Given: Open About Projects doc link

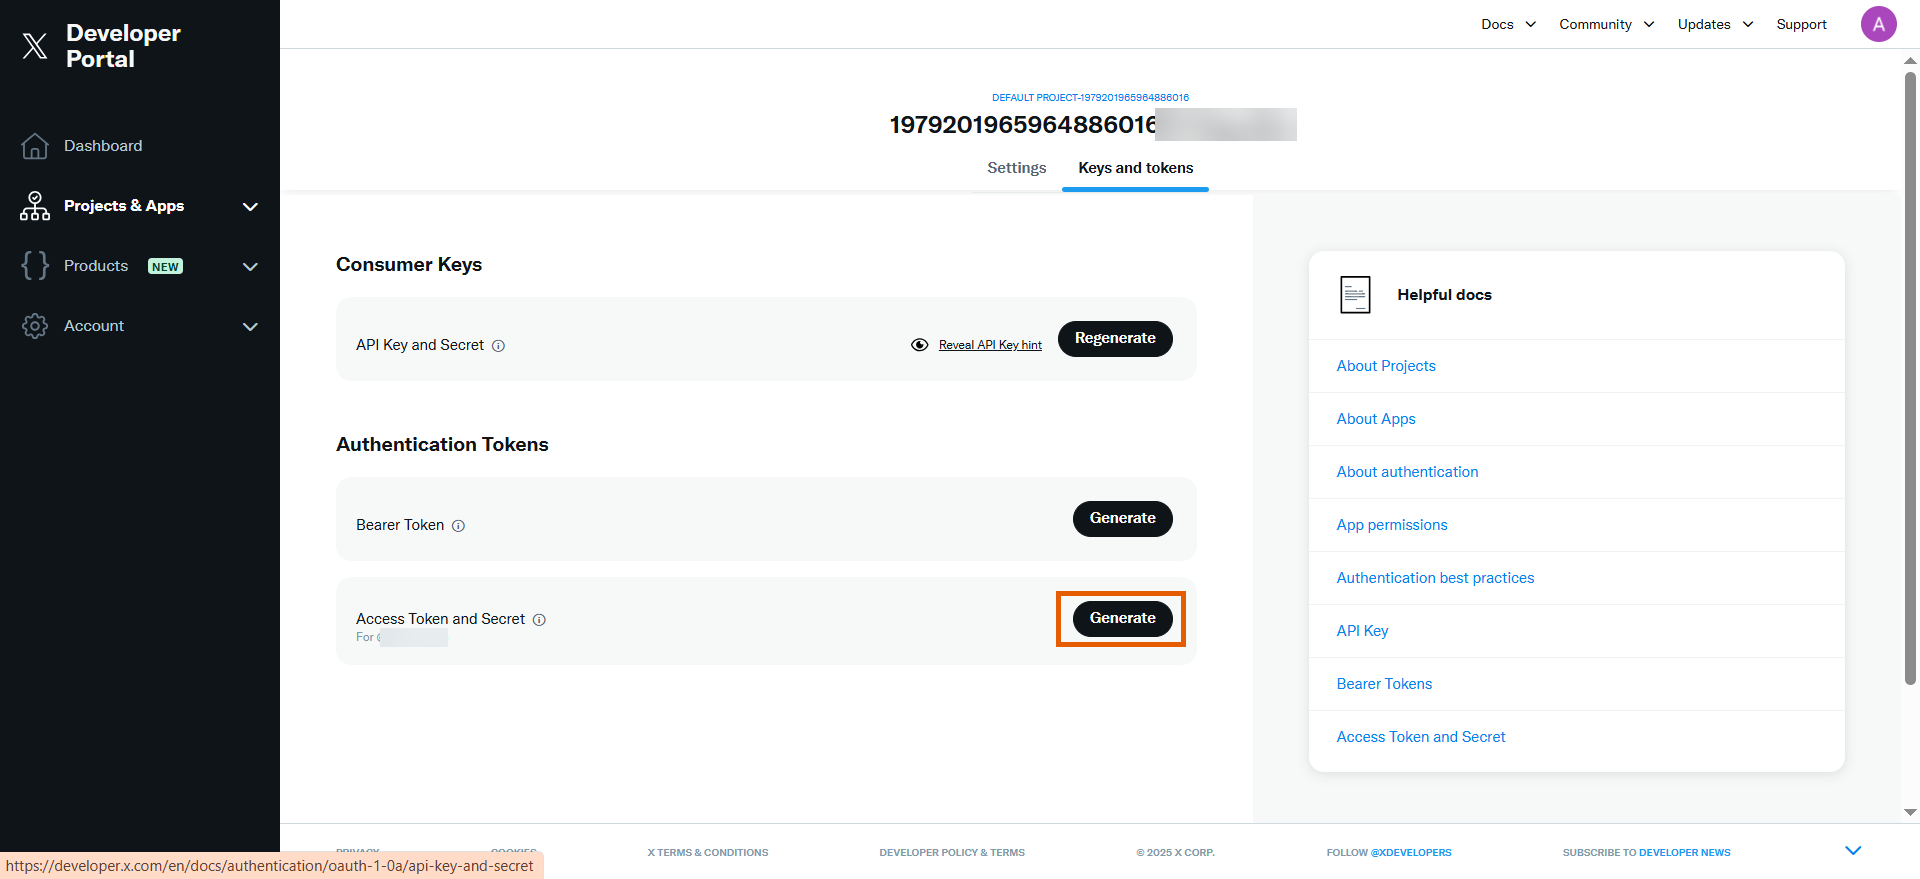Looking at the screenshot, I should tap(1386, 366).
